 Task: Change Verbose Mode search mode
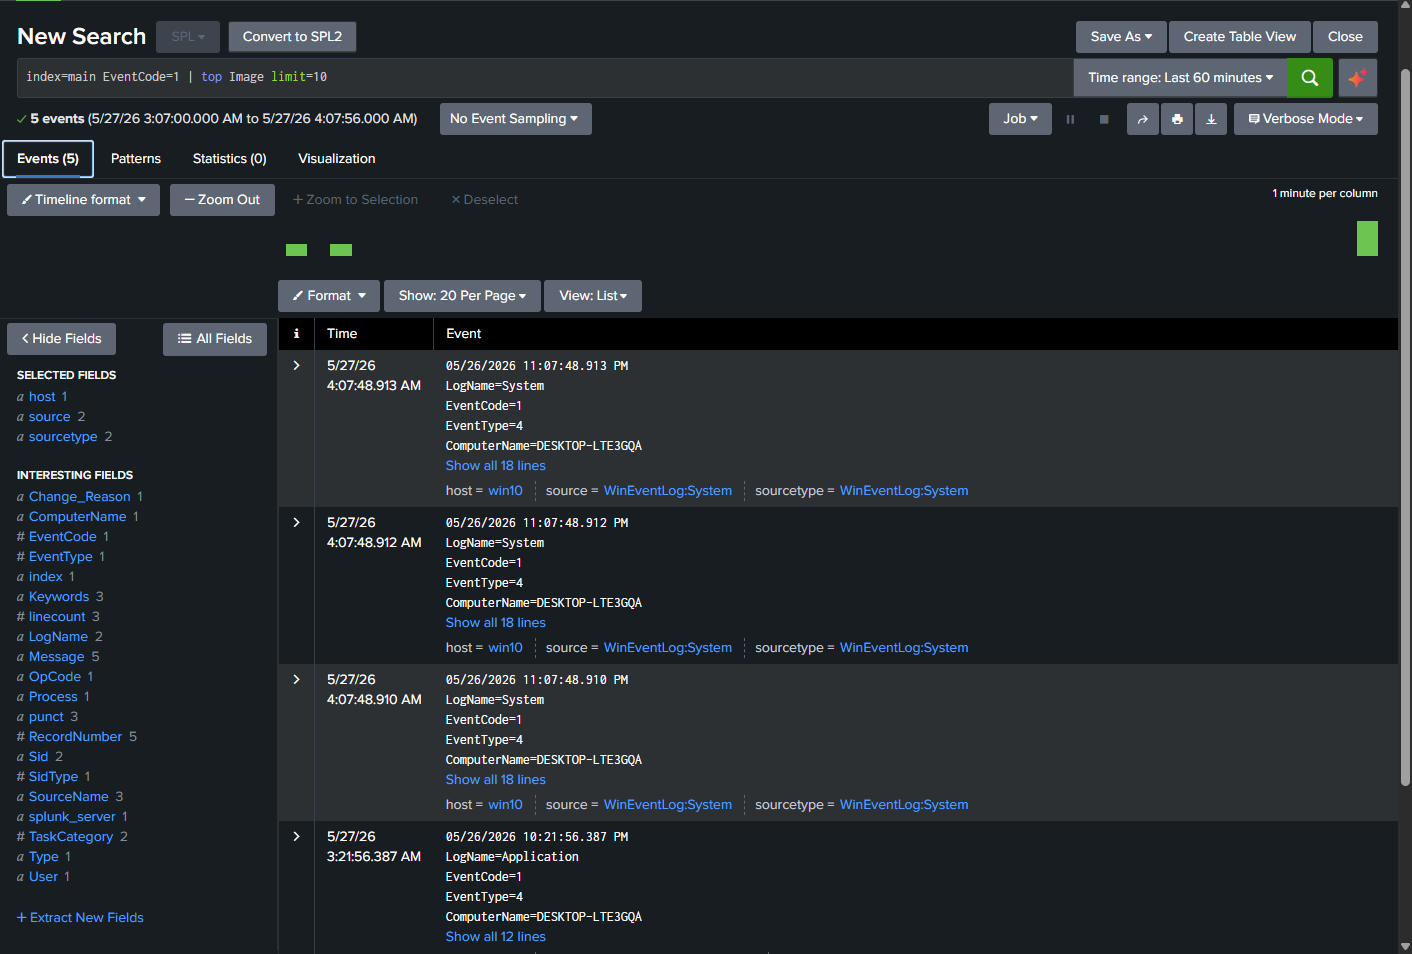pos(1305,119)
